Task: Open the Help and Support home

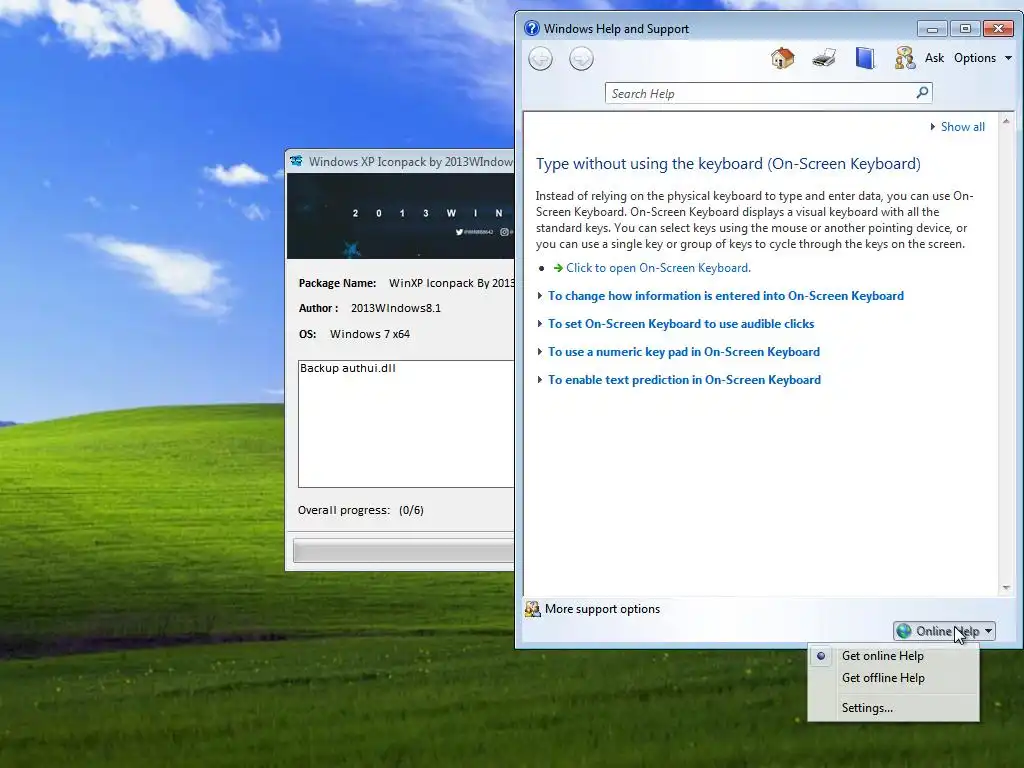Action: (x=782, y=58)
